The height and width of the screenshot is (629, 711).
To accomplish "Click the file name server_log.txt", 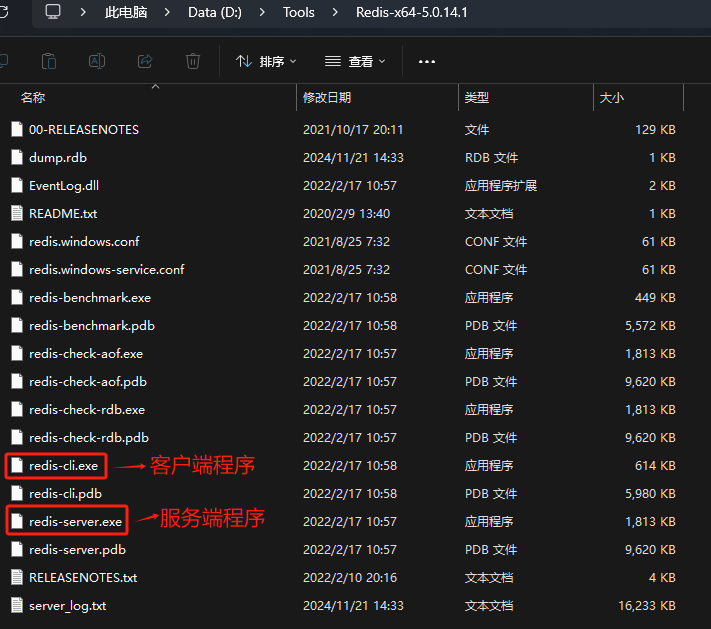I will tap(68, 606).
